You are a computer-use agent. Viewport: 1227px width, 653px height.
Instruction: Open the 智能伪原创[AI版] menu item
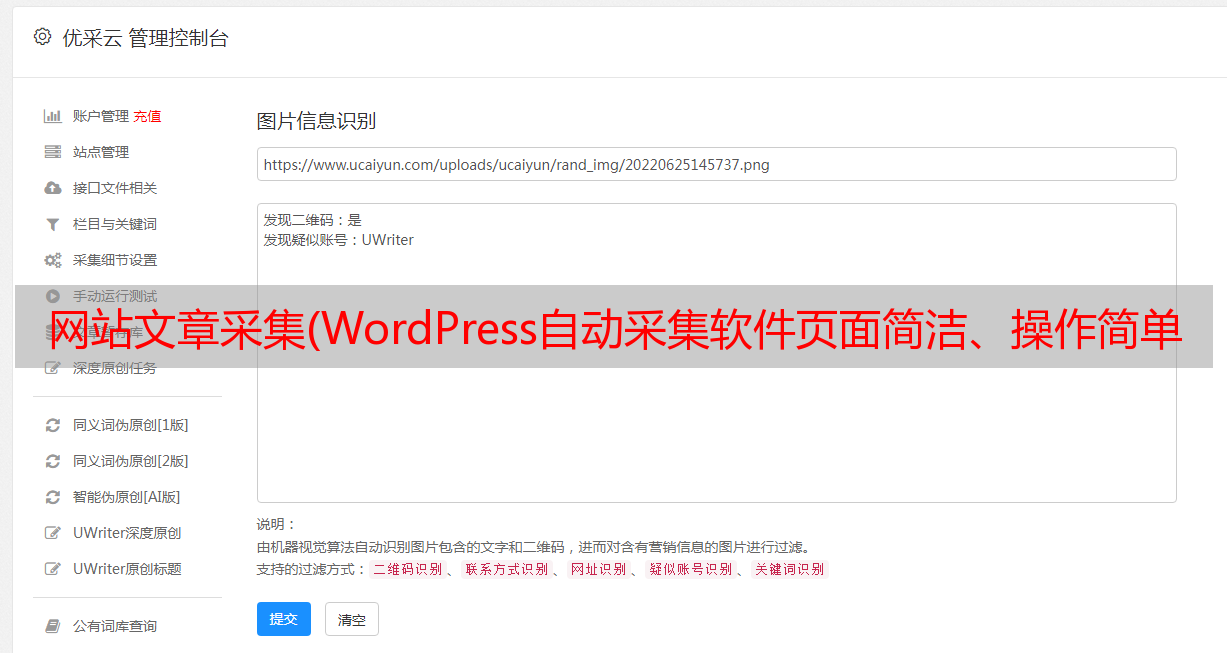pos(126,497)
